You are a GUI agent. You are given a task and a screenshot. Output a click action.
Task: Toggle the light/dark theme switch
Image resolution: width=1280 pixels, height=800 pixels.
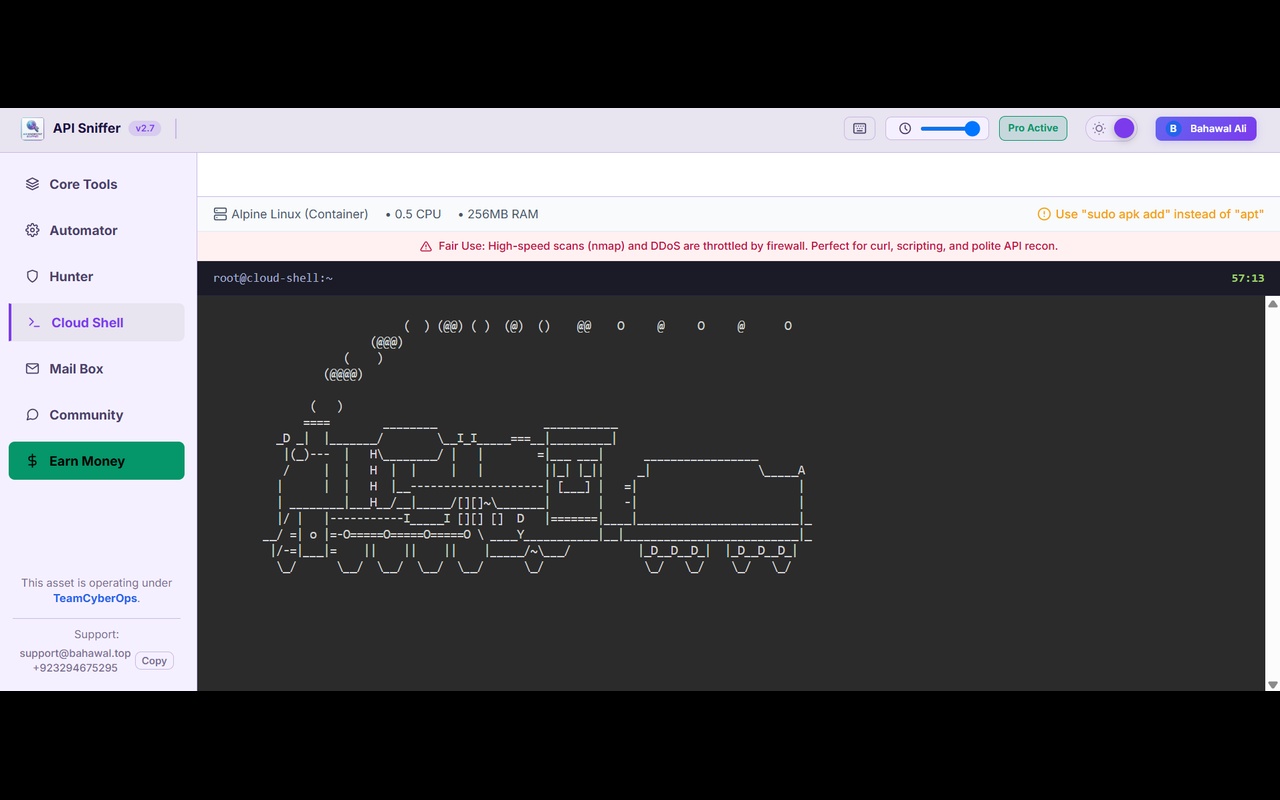pyautogui.click(x=1112, y=128)
